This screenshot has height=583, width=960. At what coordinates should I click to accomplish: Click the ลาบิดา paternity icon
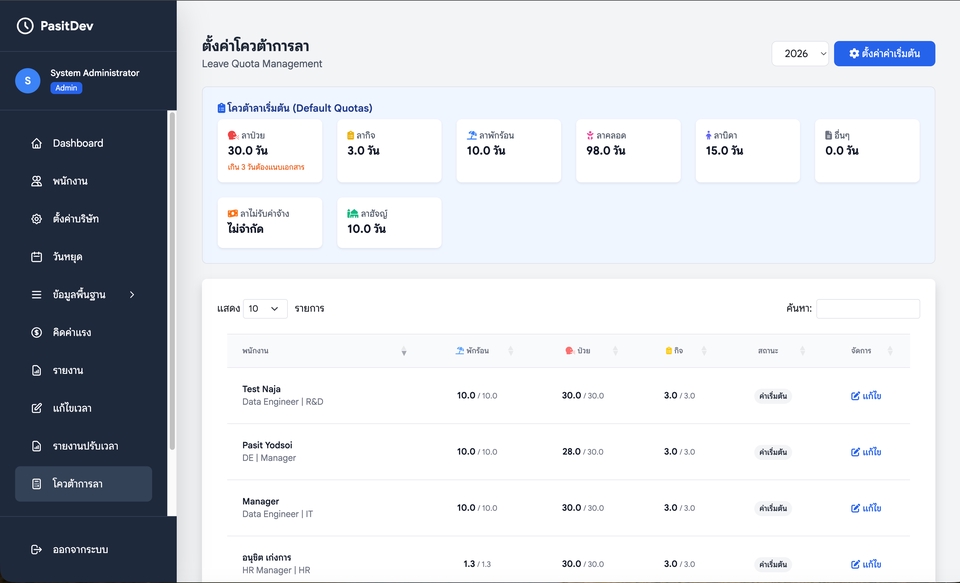[708, 135]
